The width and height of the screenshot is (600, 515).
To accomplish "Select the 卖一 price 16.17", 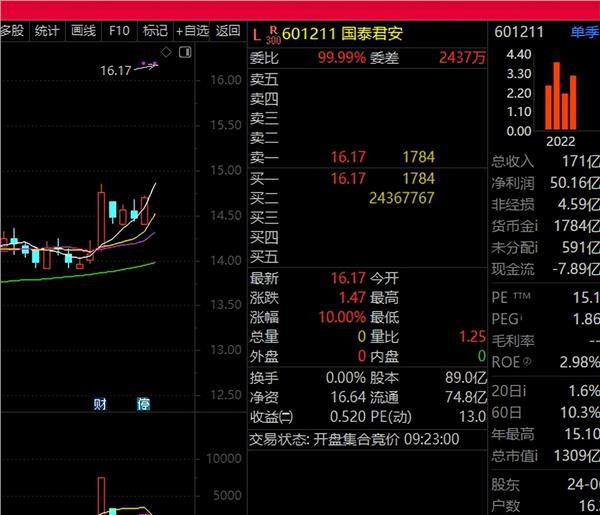I will (x=348, y=157).
